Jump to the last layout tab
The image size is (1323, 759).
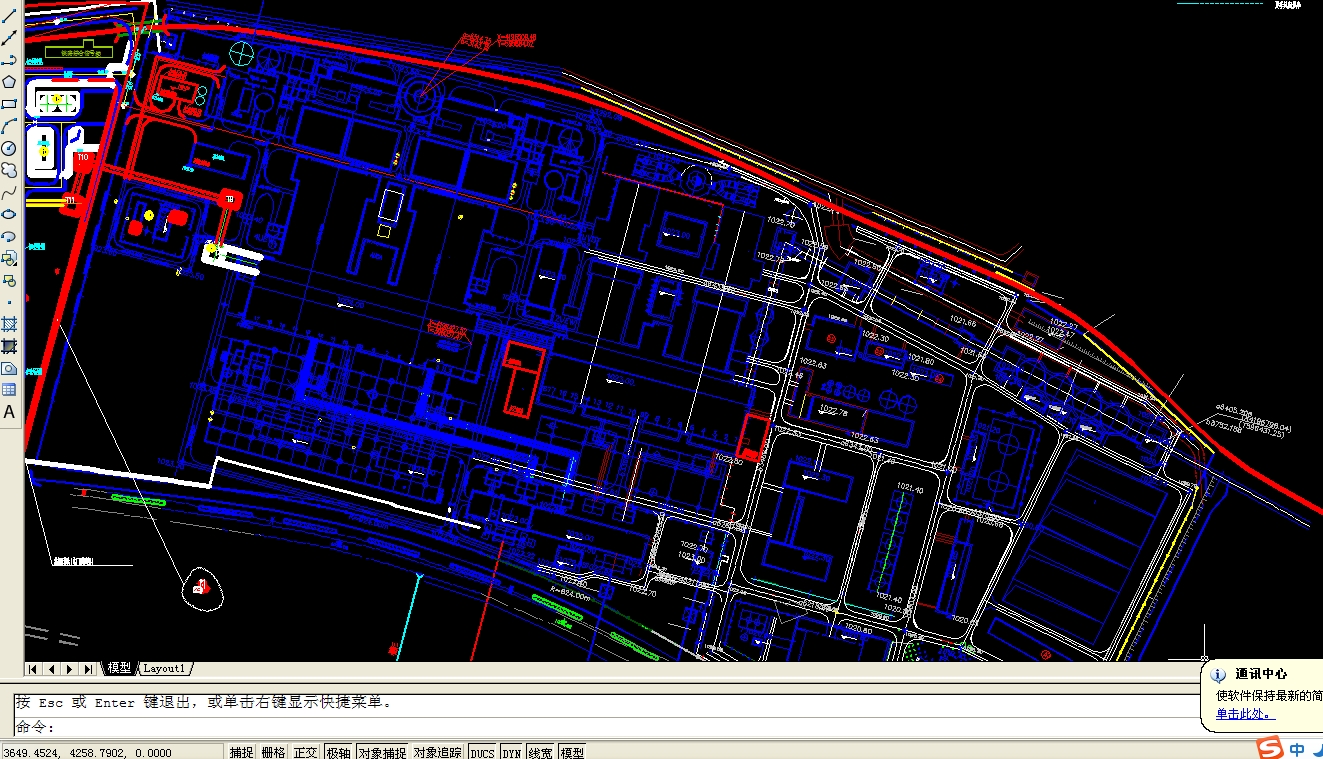[88, 669]
